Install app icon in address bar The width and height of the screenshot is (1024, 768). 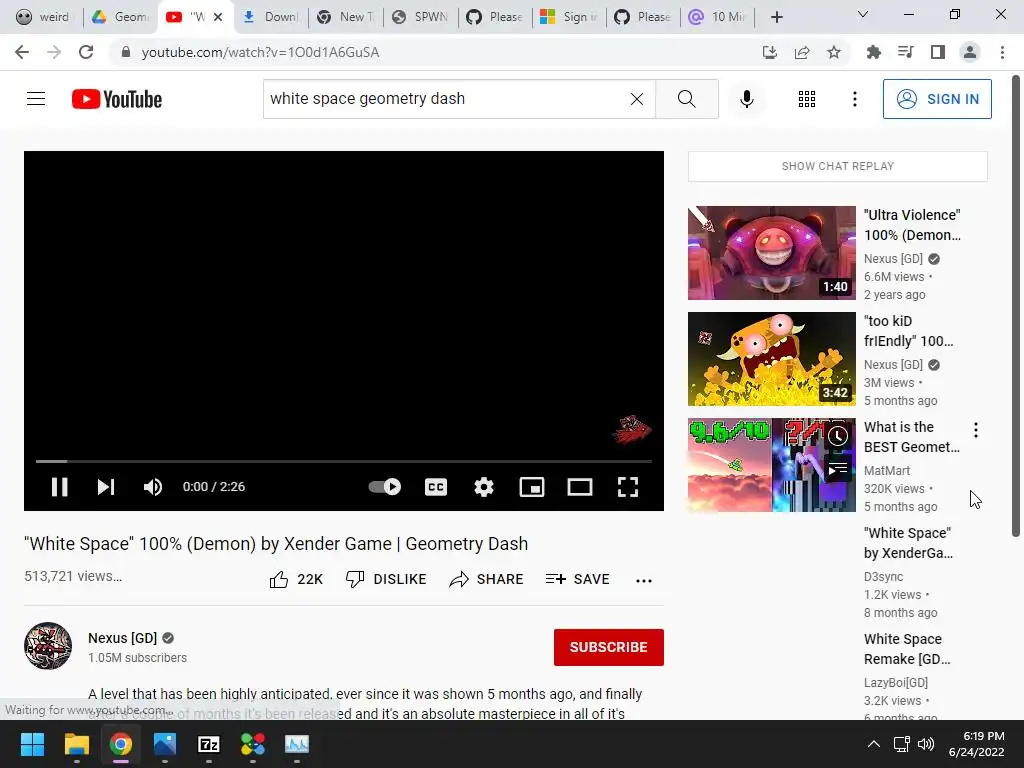[x=770, y=52]
